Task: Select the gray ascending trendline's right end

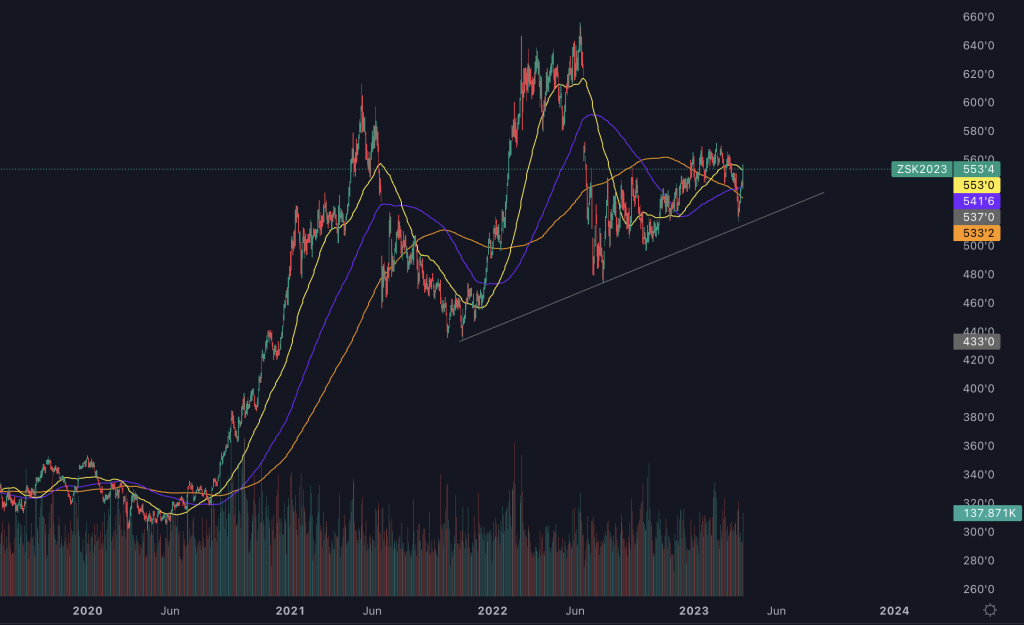Action: click(823, 192)
